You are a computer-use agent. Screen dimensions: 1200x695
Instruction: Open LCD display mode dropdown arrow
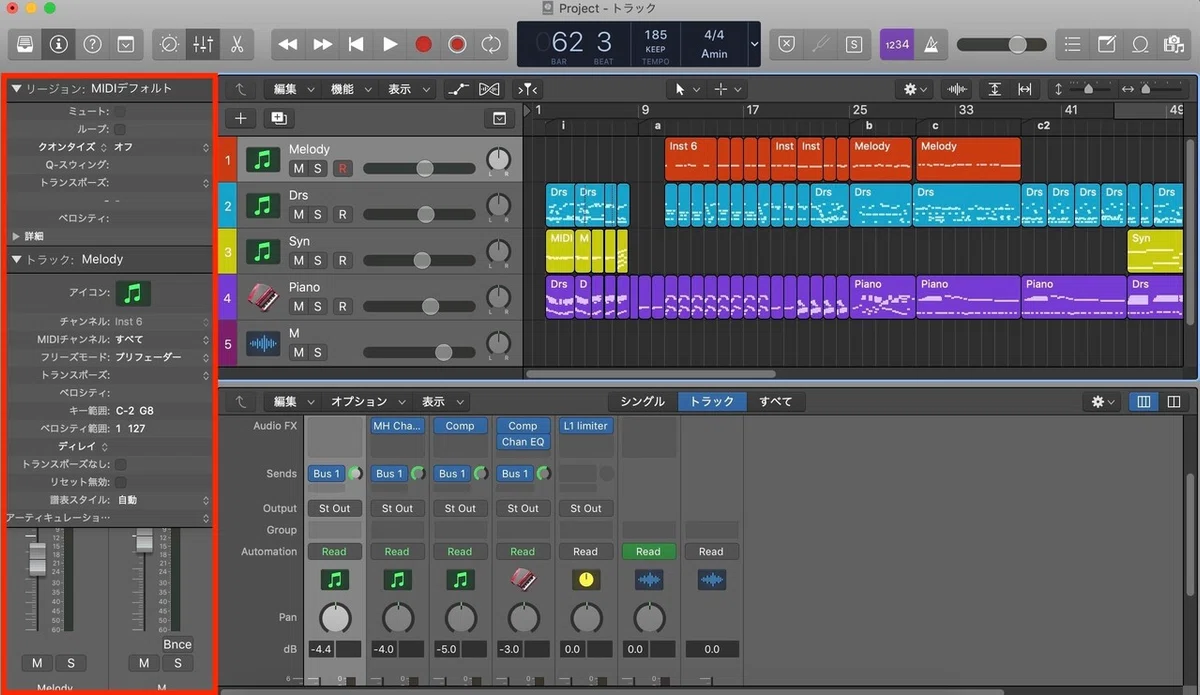(x=754, y=44)
